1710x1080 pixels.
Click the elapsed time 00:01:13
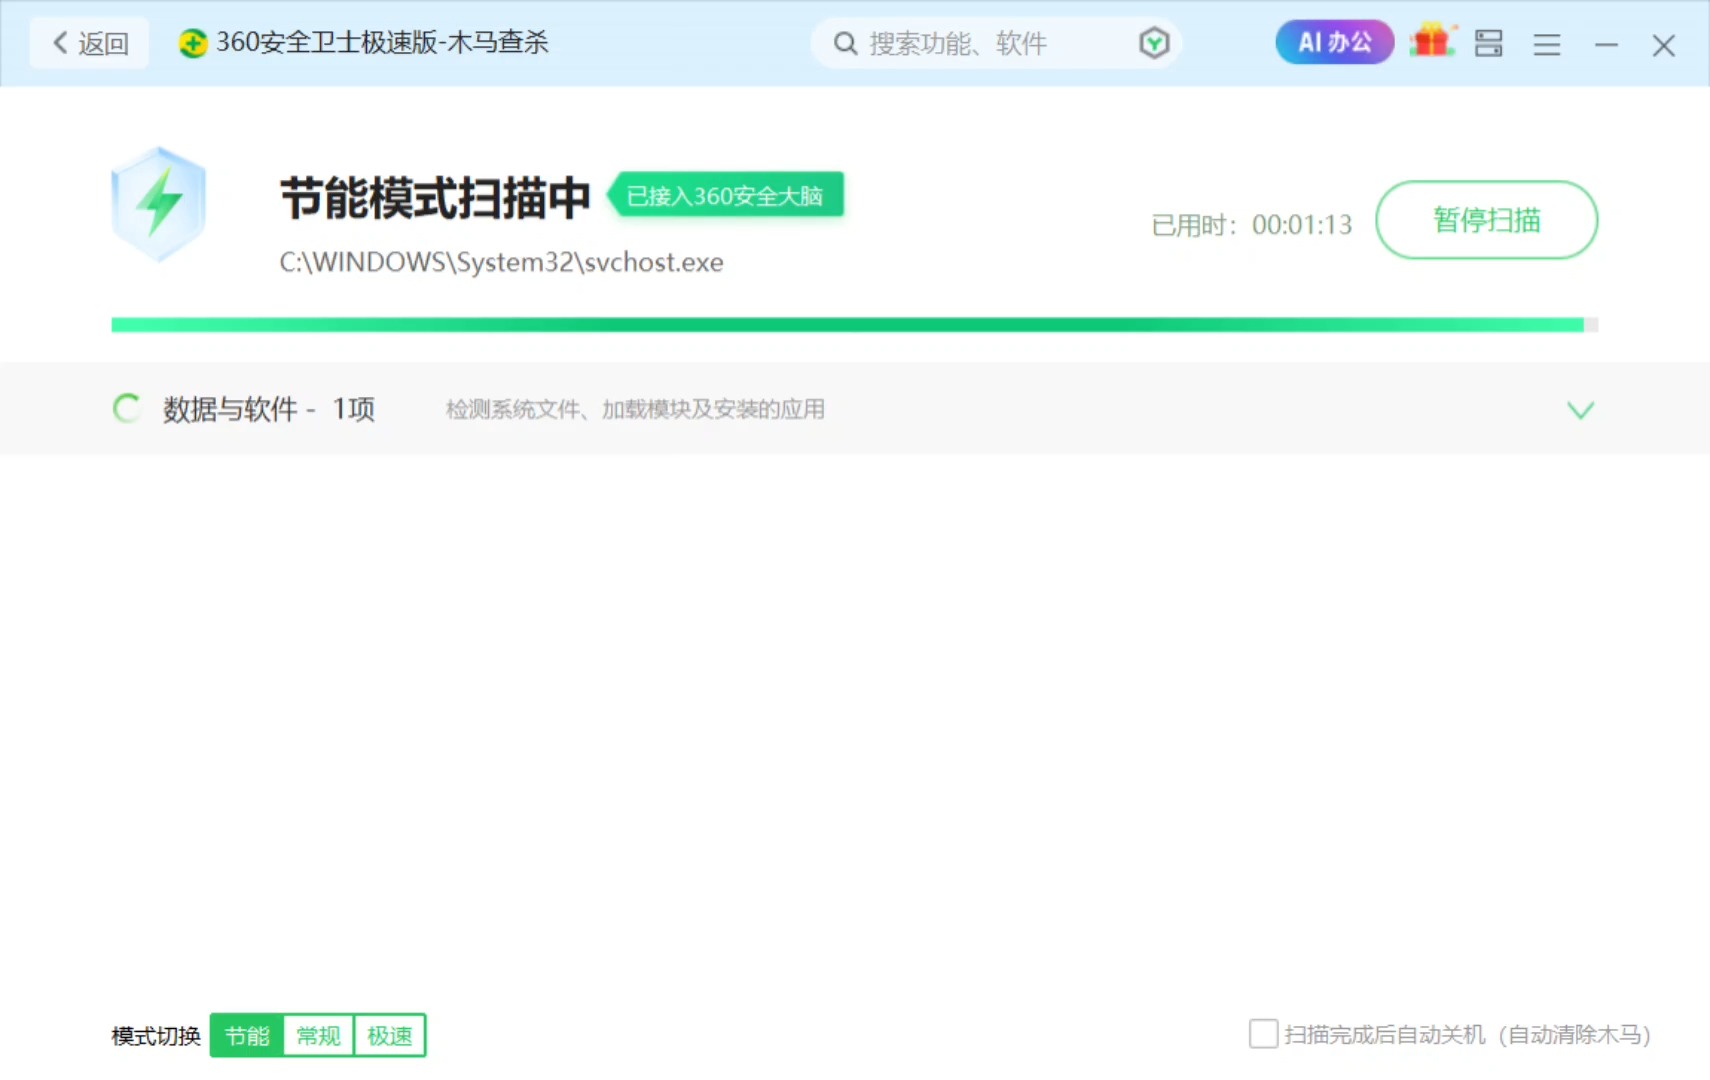(1302, 225)
